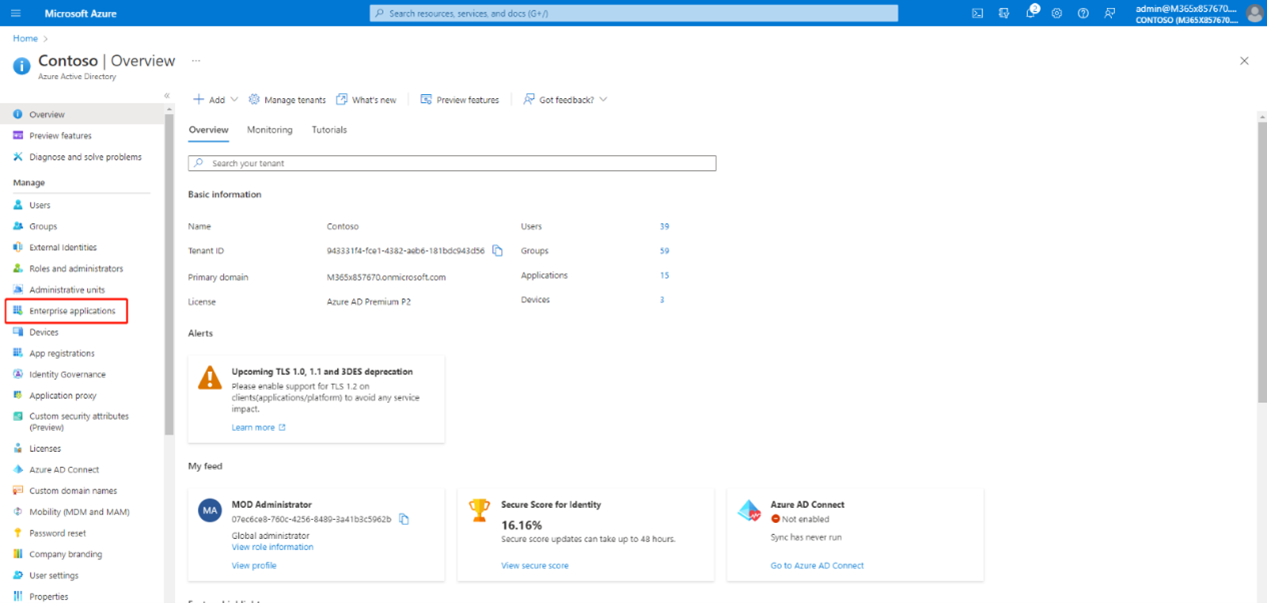Open Company branding
This screenshot has width=1267, height=603.
pos(65,554)
